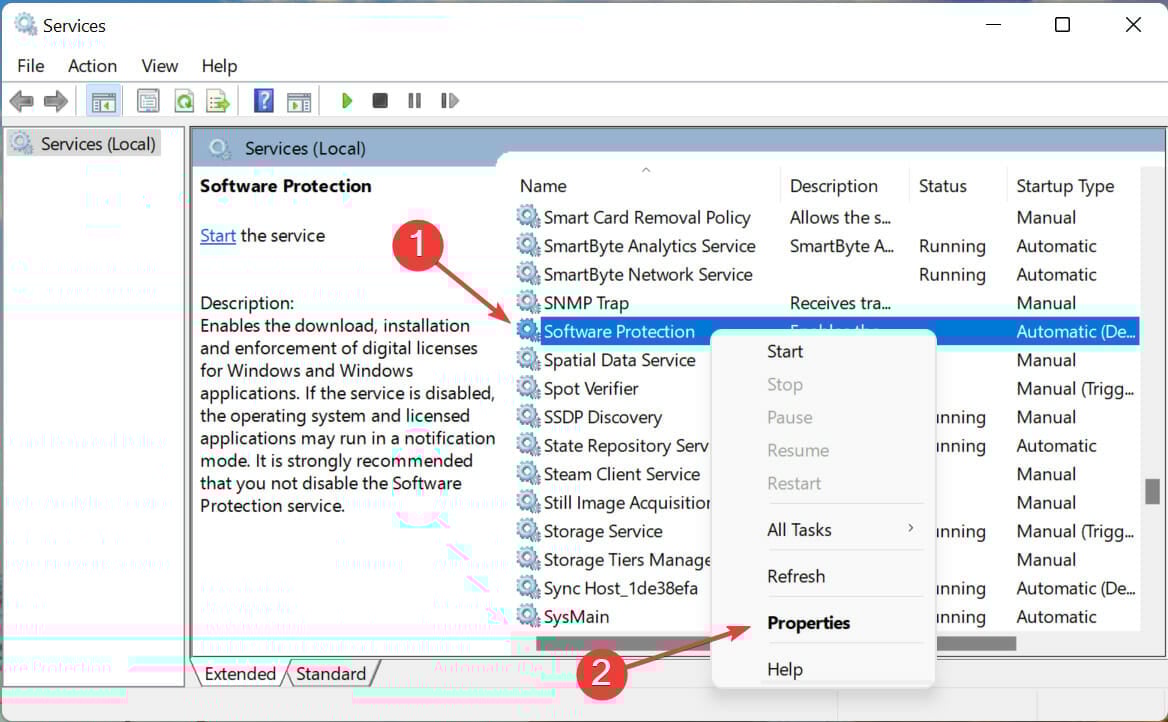Choose Properties in the context menu

coord(808,623)
